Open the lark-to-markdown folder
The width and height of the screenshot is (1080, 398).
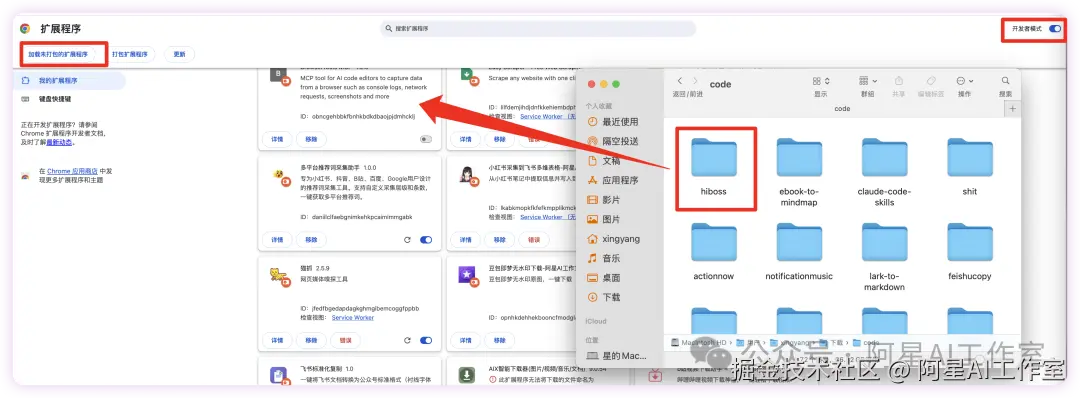point(884,243)
